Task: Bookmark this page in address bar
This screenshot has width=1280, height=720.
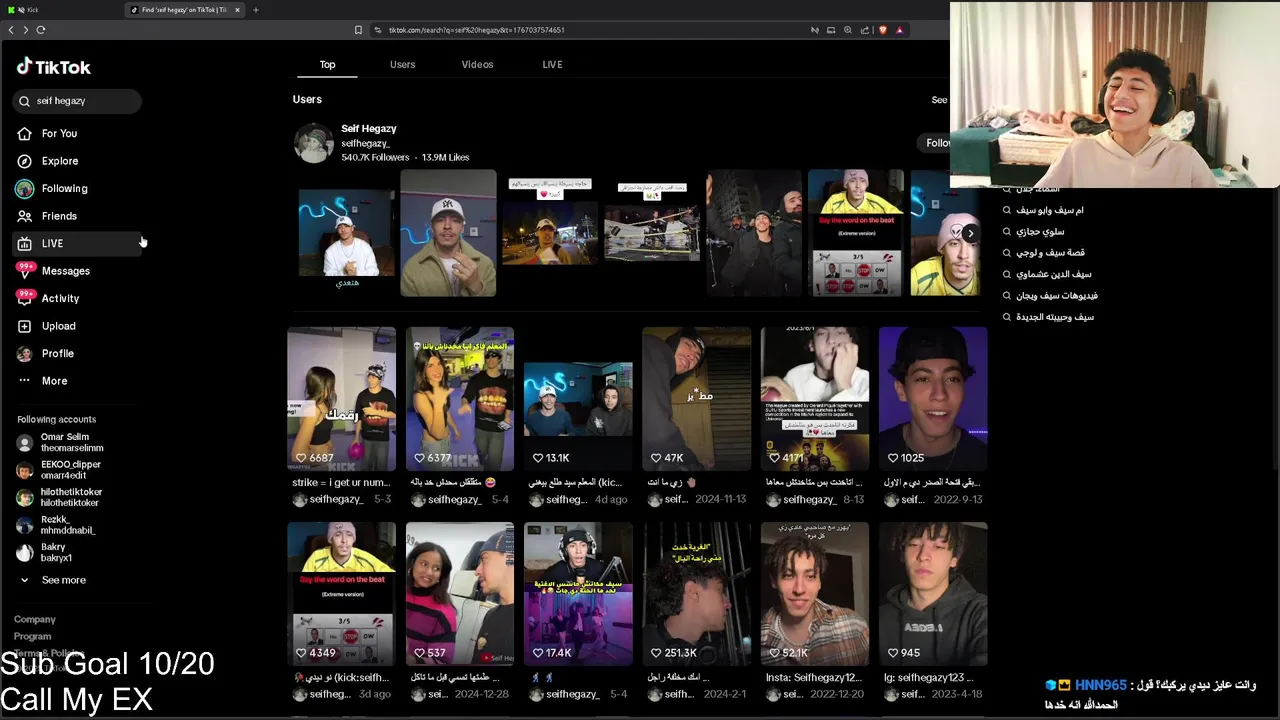Action: tap(359, 30)
